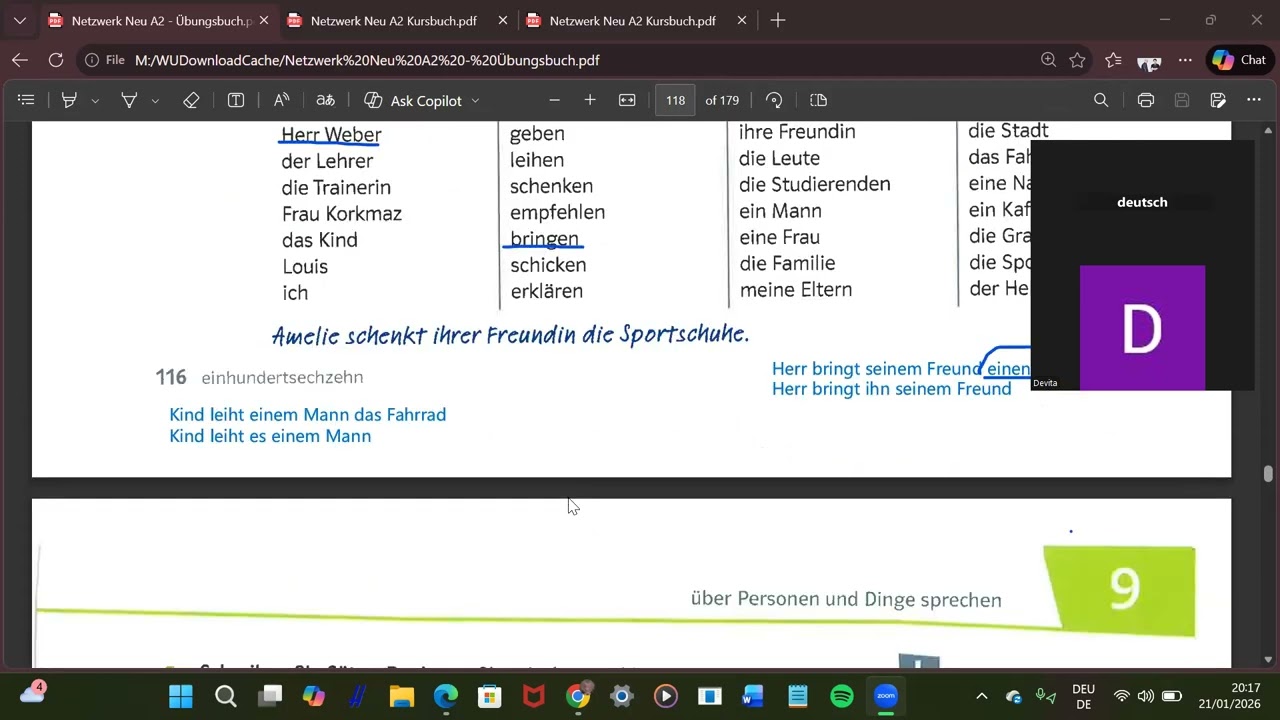View site information for the File URL
Screen dimensions: 1280x720
pos(105,60)
